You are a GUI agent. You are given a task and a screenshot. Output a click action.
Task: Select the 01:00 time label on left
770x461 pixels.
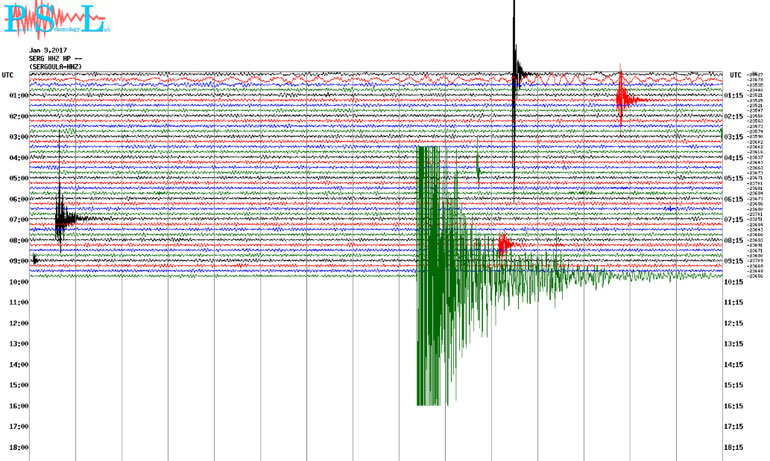click(x=18, y=96)
